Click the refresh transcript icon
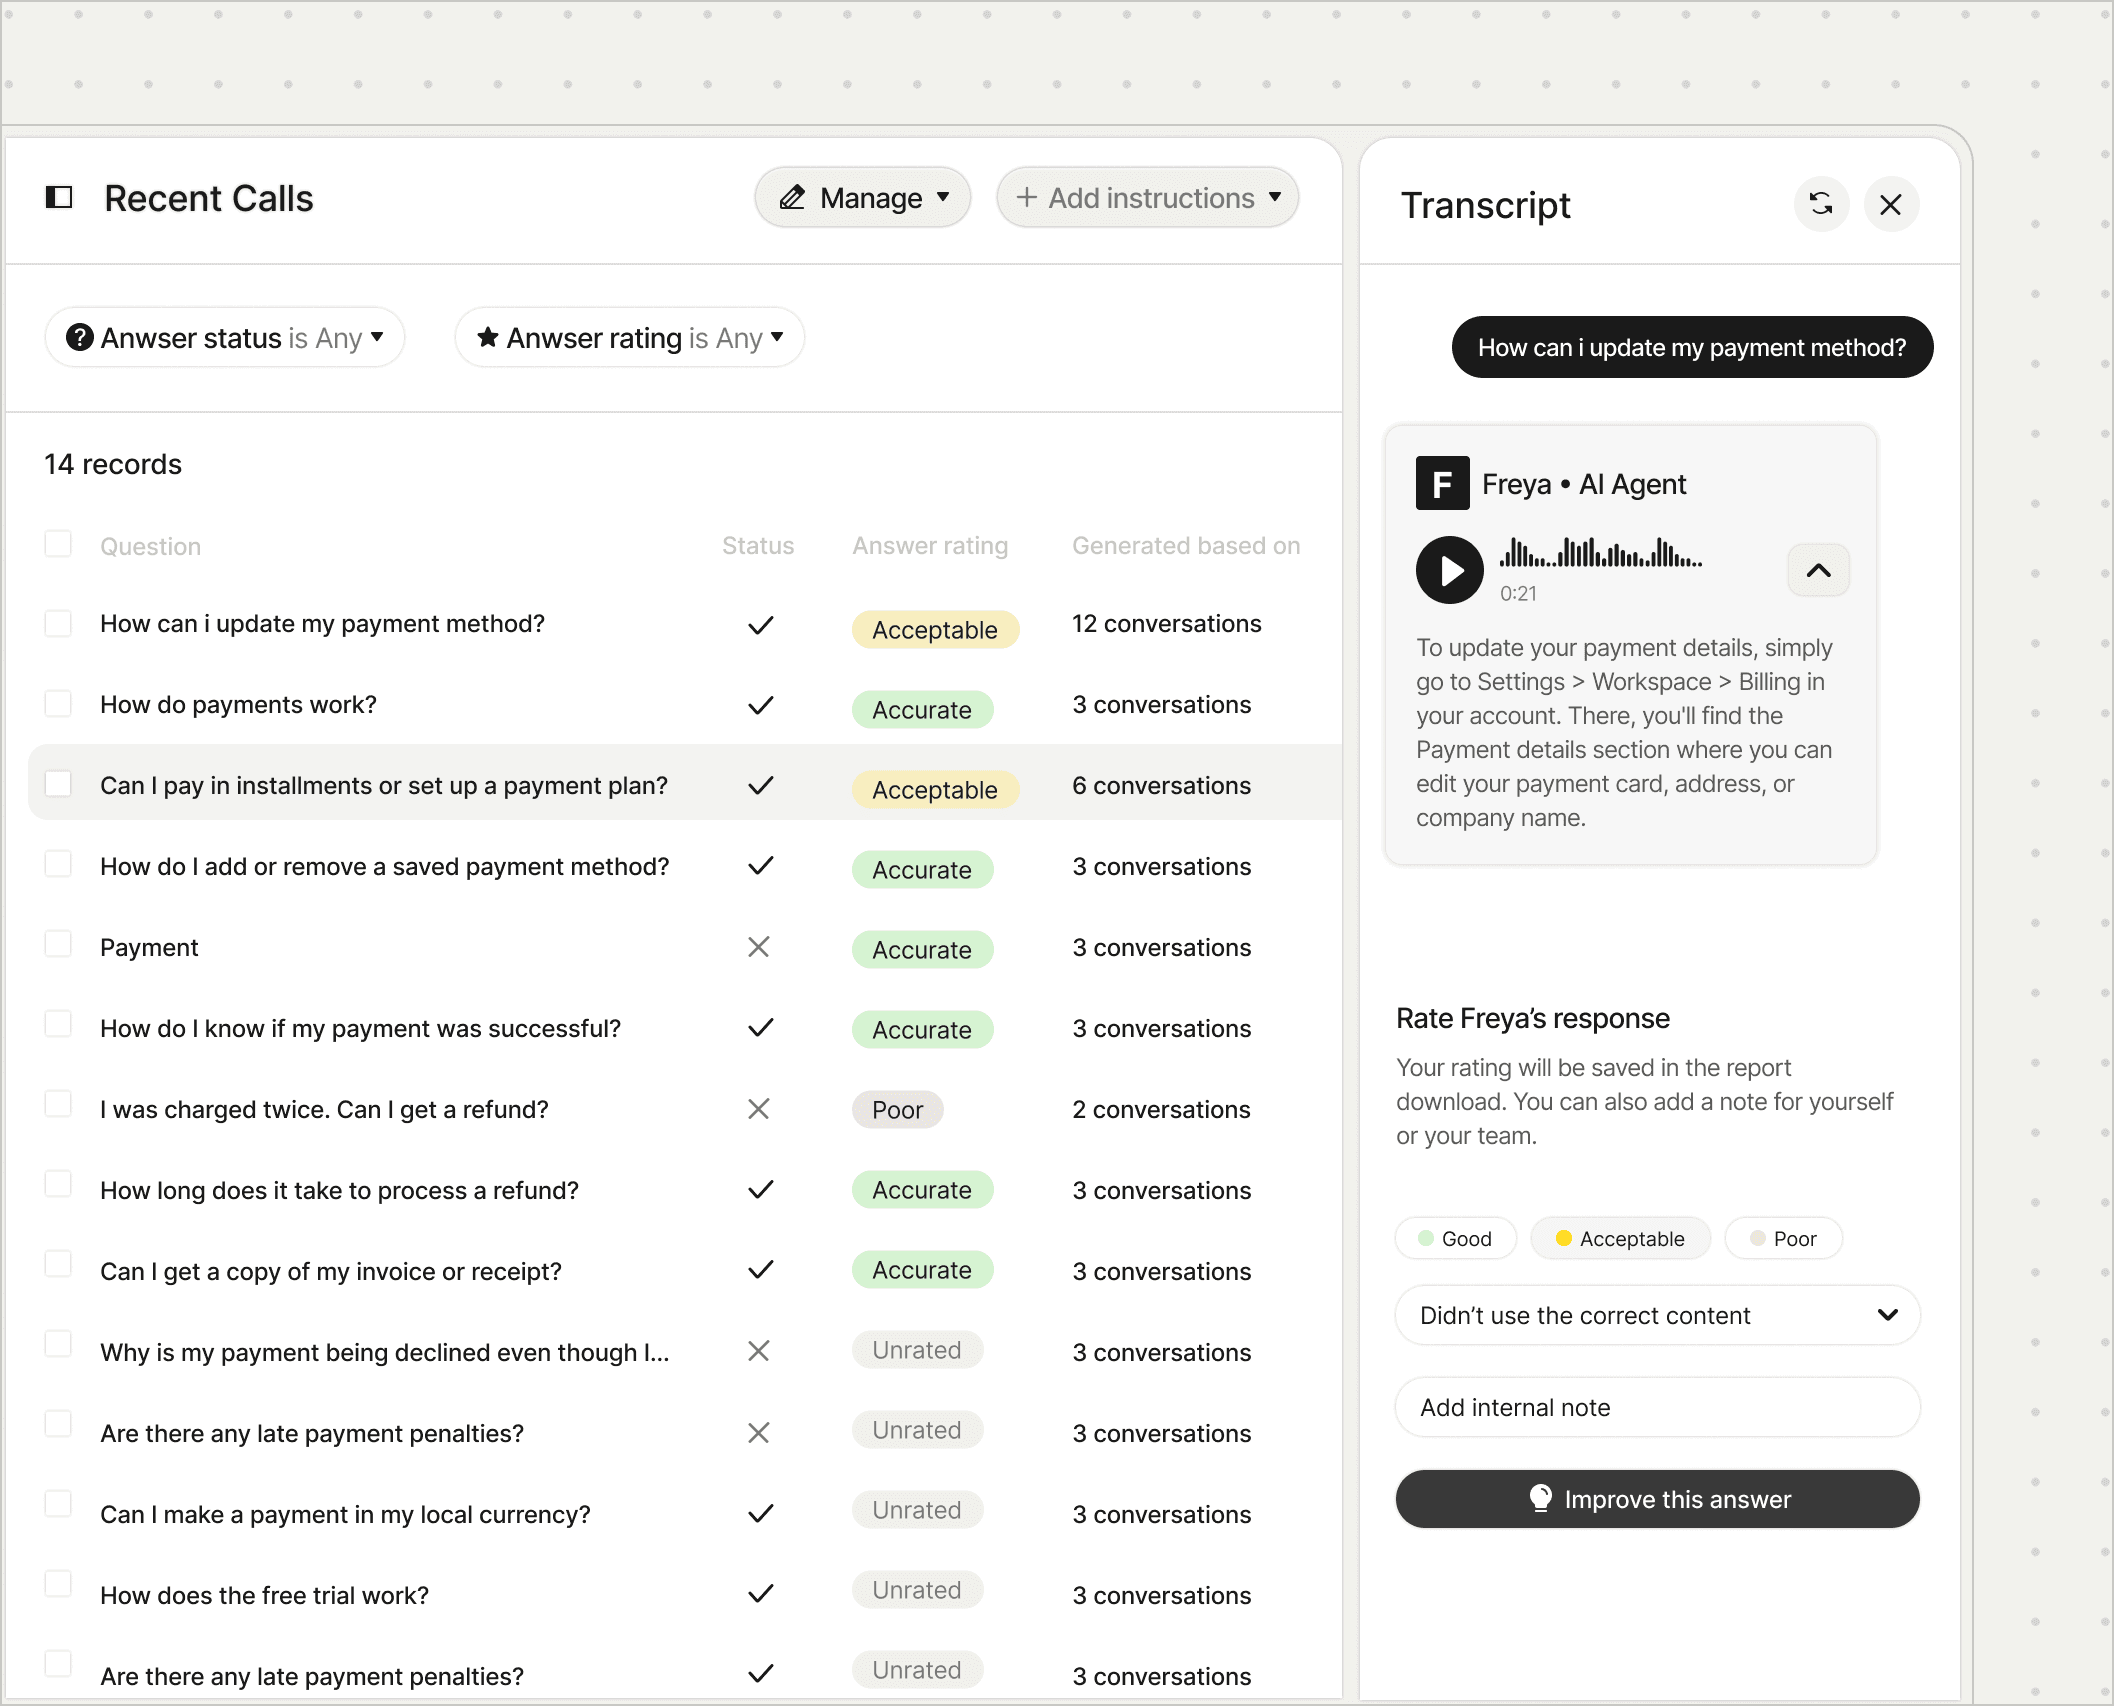Image resolution: width=2114 pixels, height=1706 pixels. click(1821, 204)
